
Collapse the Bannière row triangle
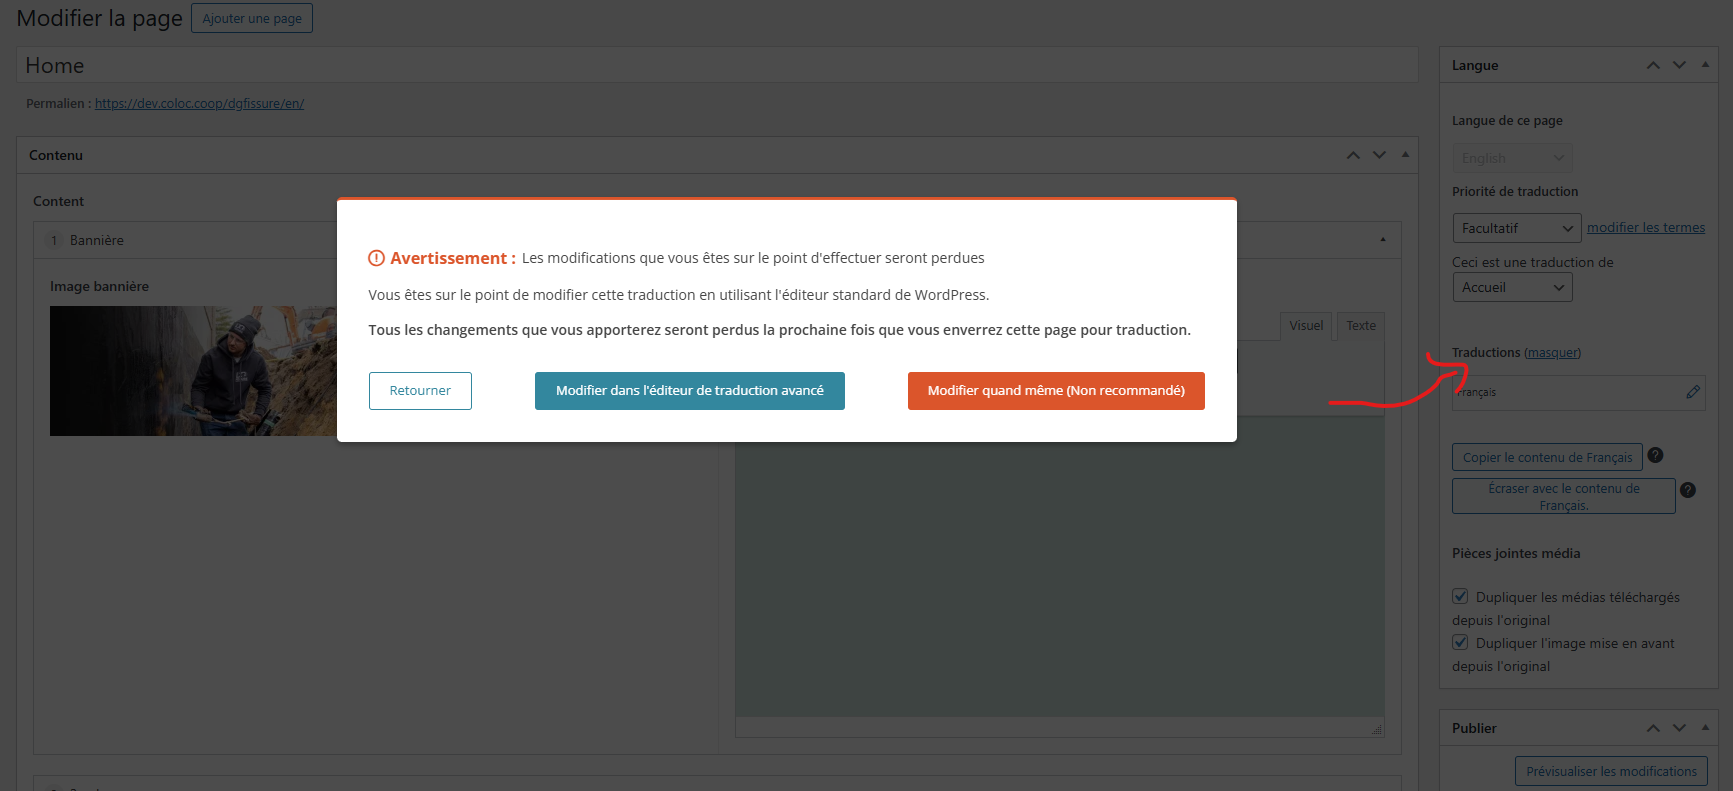pyautogui.click(x=1383, y=240)
